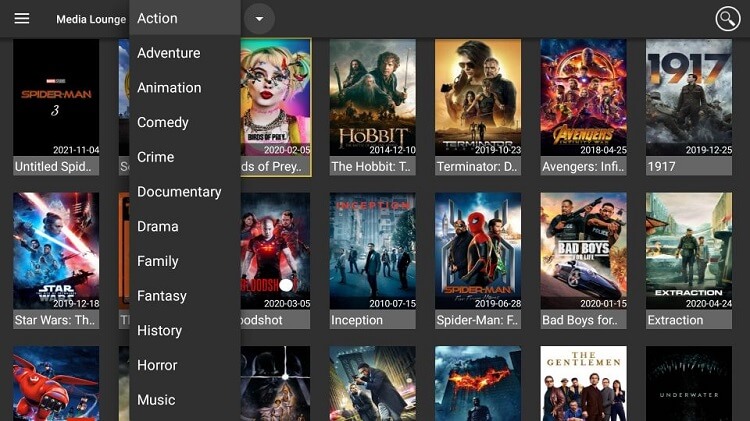Click the '1917' title label
The height and width of the screenshot is (421, 750).
tap(689, 166)
